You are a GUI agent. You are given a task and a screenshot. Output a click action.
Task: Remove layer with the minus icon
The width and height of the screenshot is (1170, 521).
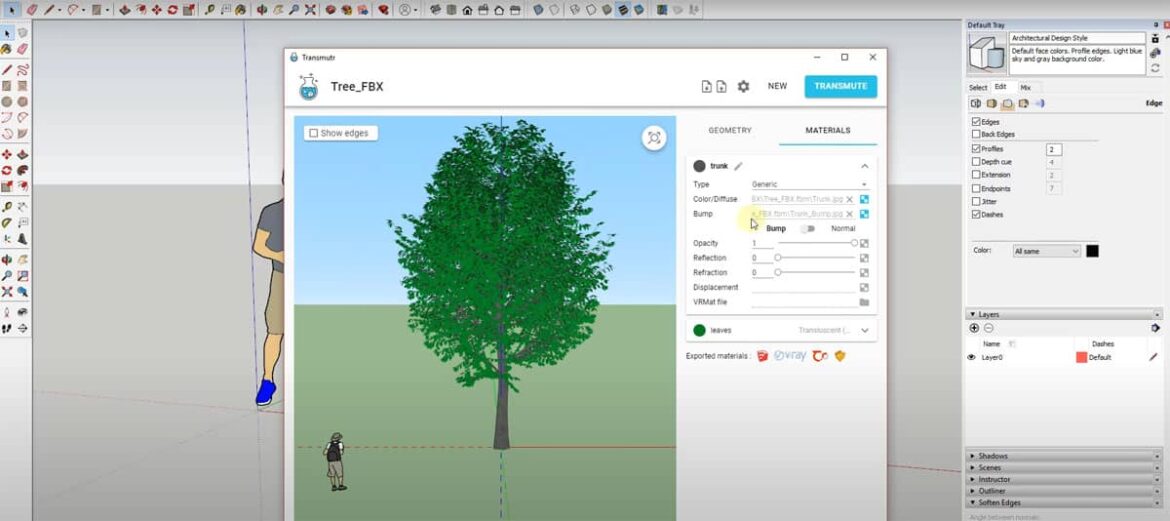pyautogui.click(x=989, y=328)
